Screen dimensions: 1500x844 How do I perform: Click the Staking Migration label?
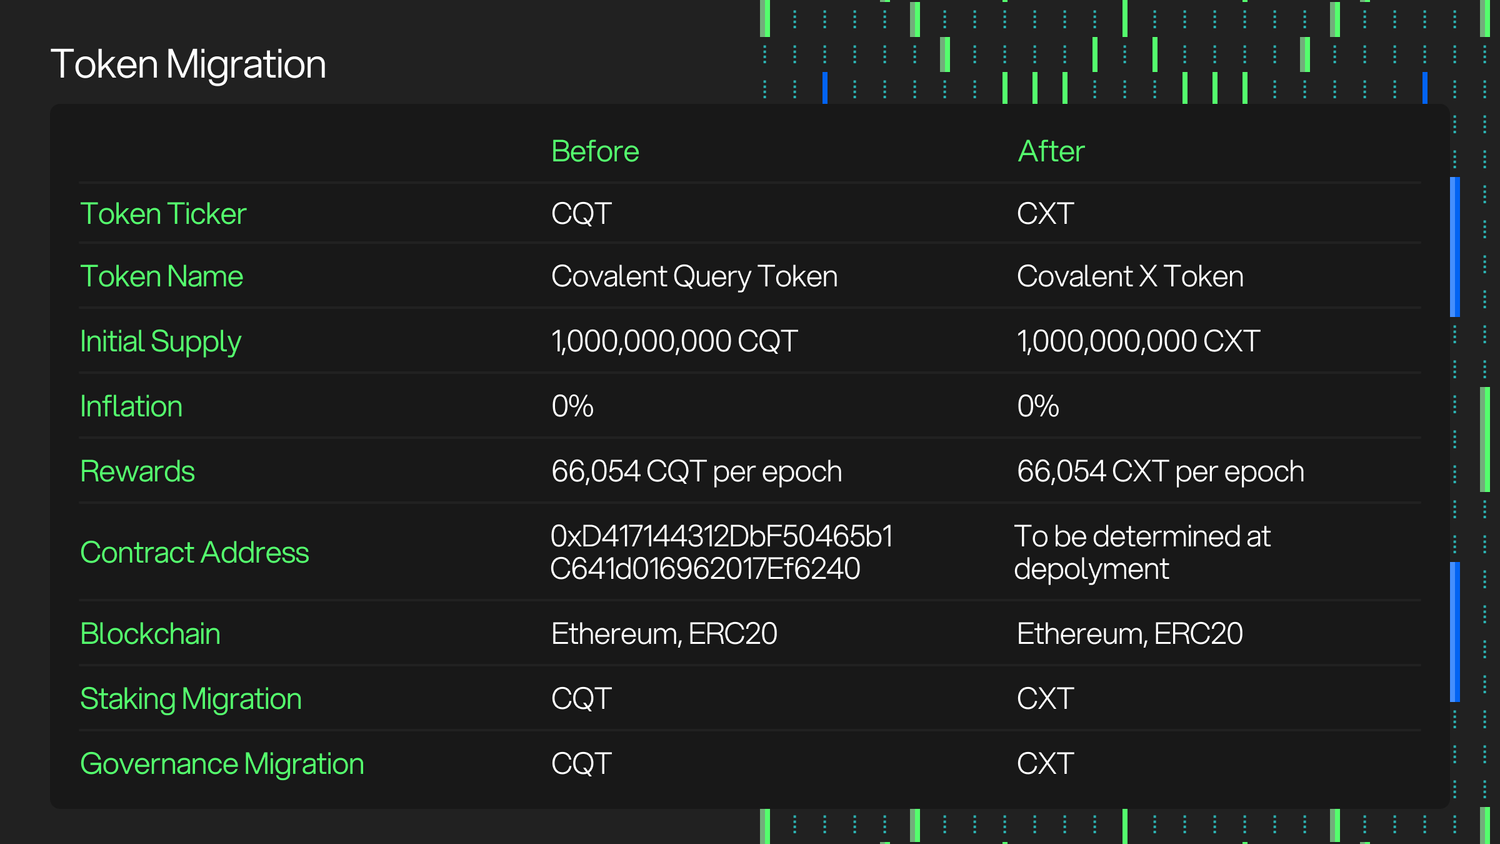tap(190, 698)
